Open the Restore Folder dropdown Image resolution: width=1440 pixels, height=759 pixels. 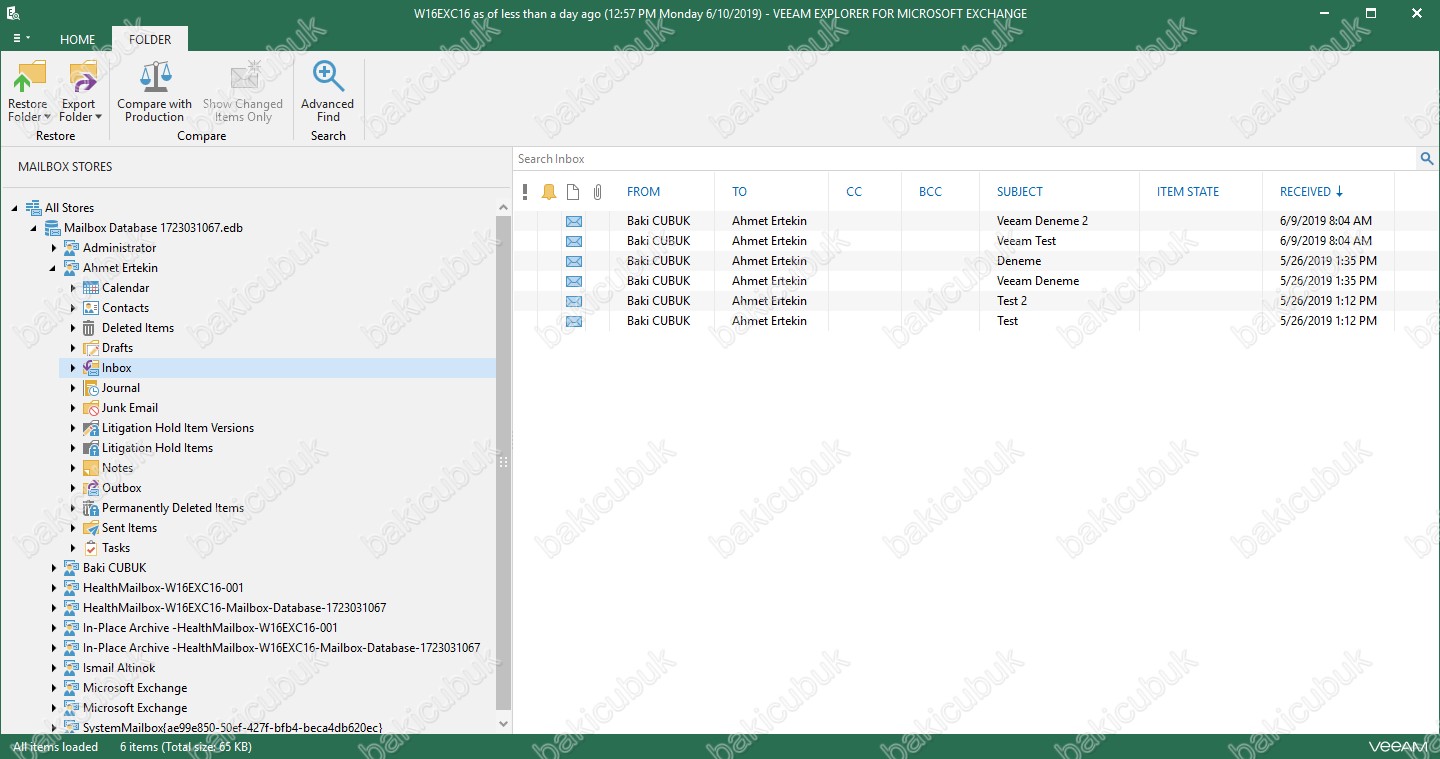[x=28, y=92]
